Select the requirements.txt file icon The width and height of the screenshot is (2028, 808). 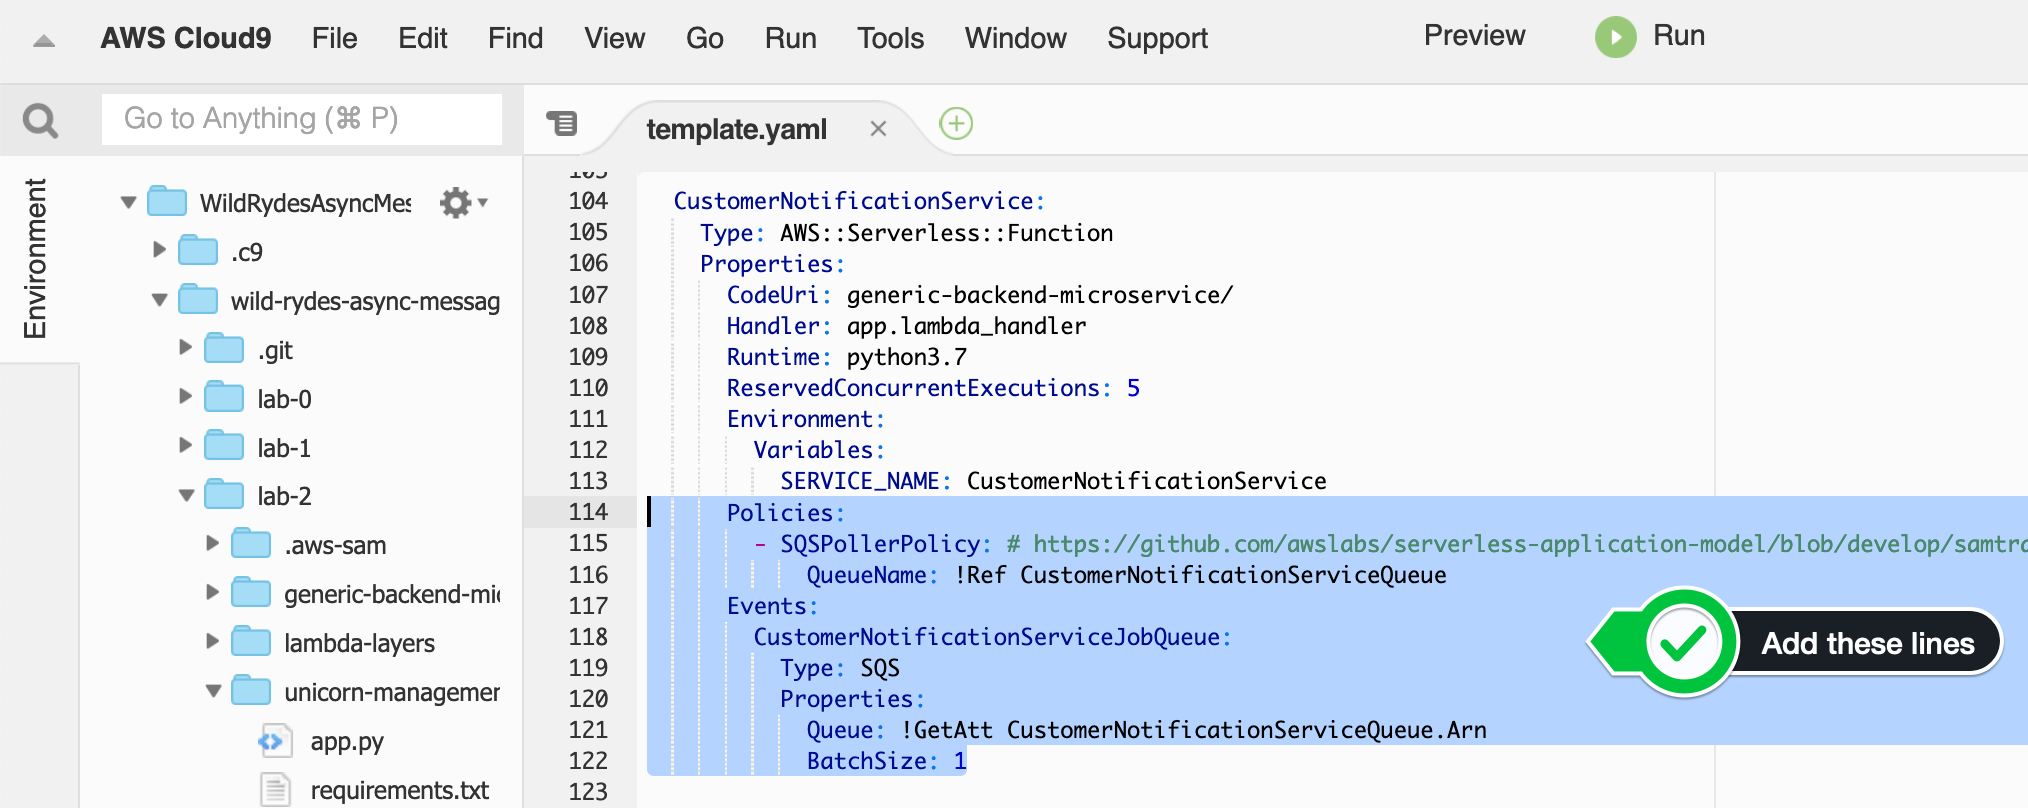click(275, 790)
